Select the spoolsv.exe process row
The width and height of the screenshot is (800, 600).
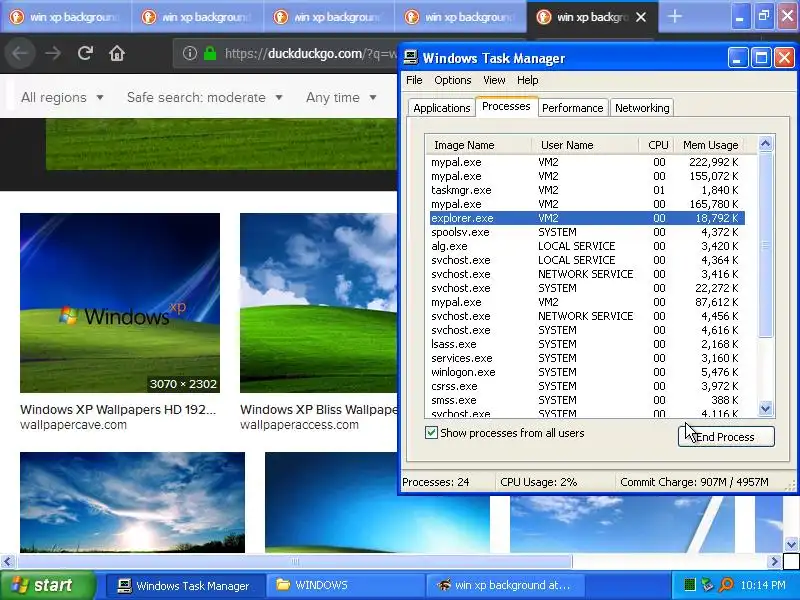pyautogui.click(x=586, y=232)
